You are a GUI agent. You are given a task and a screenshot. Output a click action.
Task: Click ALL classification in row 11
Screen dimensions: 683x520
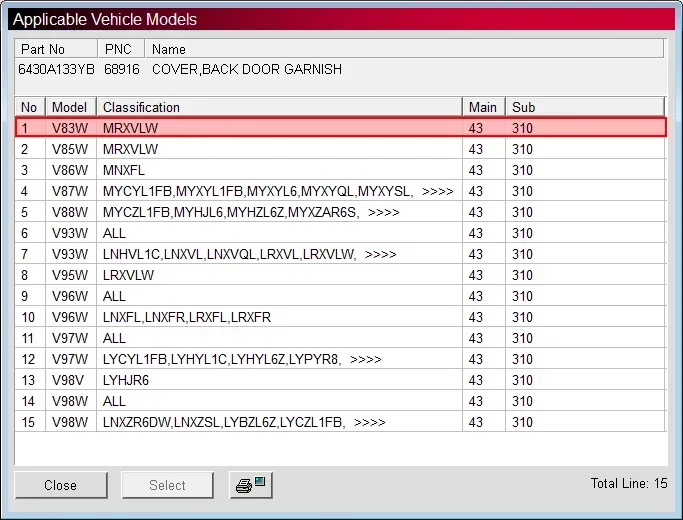[114, 338]
